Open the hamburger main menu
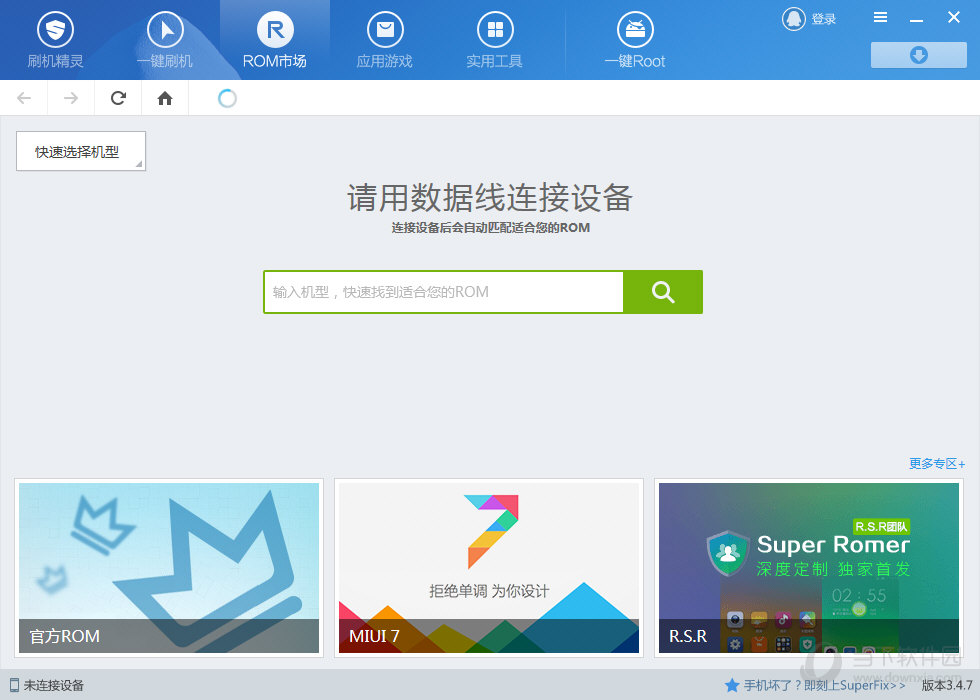The width and height of the screenshot is (980, 700). click(x=880, y=18)
